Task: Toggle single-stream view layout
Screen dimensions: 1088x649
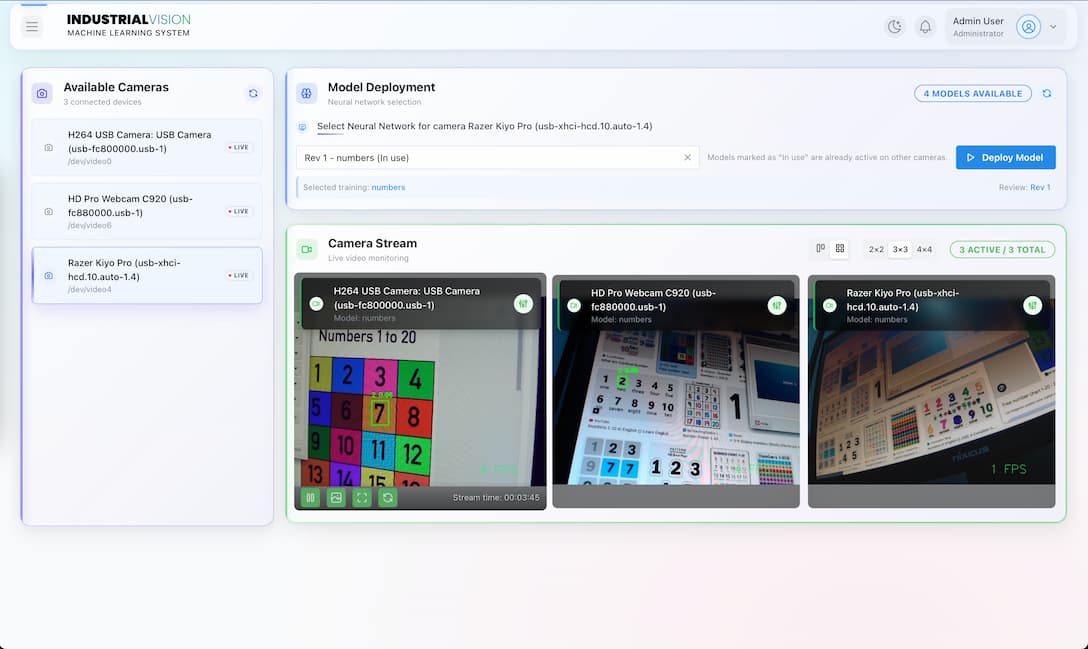Action: (821, 248)
